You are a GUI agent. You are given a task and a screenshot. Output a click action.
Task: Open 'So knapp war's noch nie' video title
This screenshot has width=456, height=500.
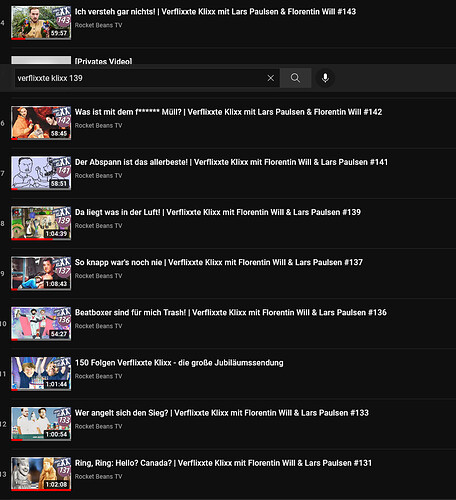click(x=219, y=263)
